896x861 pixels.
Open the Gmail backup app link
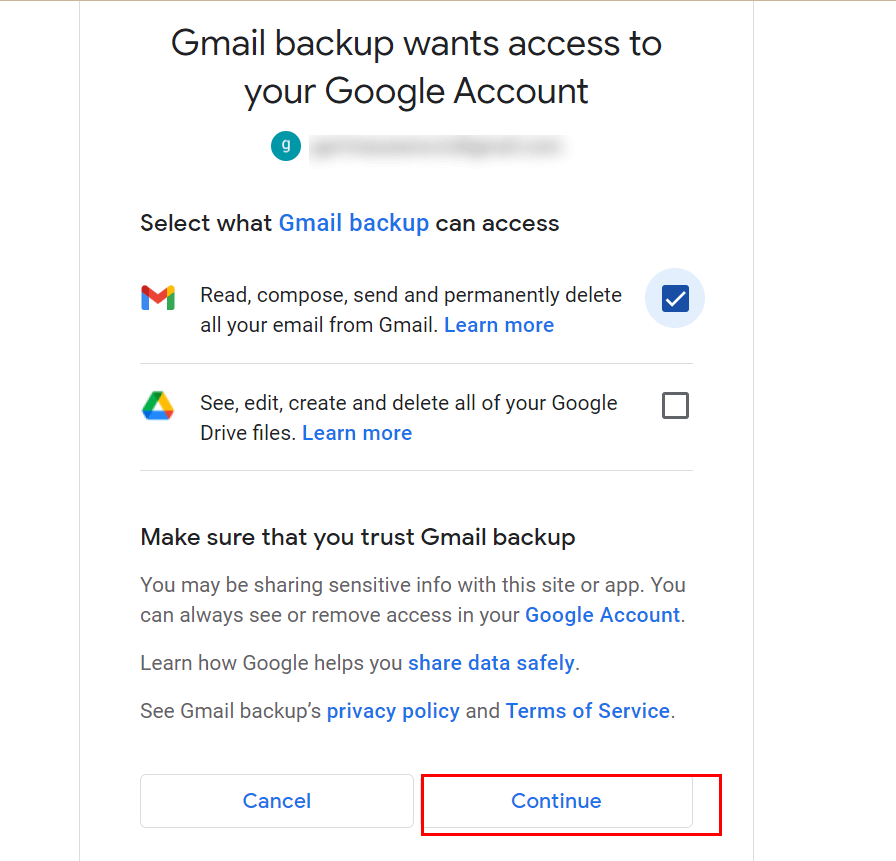pos(354,223)
